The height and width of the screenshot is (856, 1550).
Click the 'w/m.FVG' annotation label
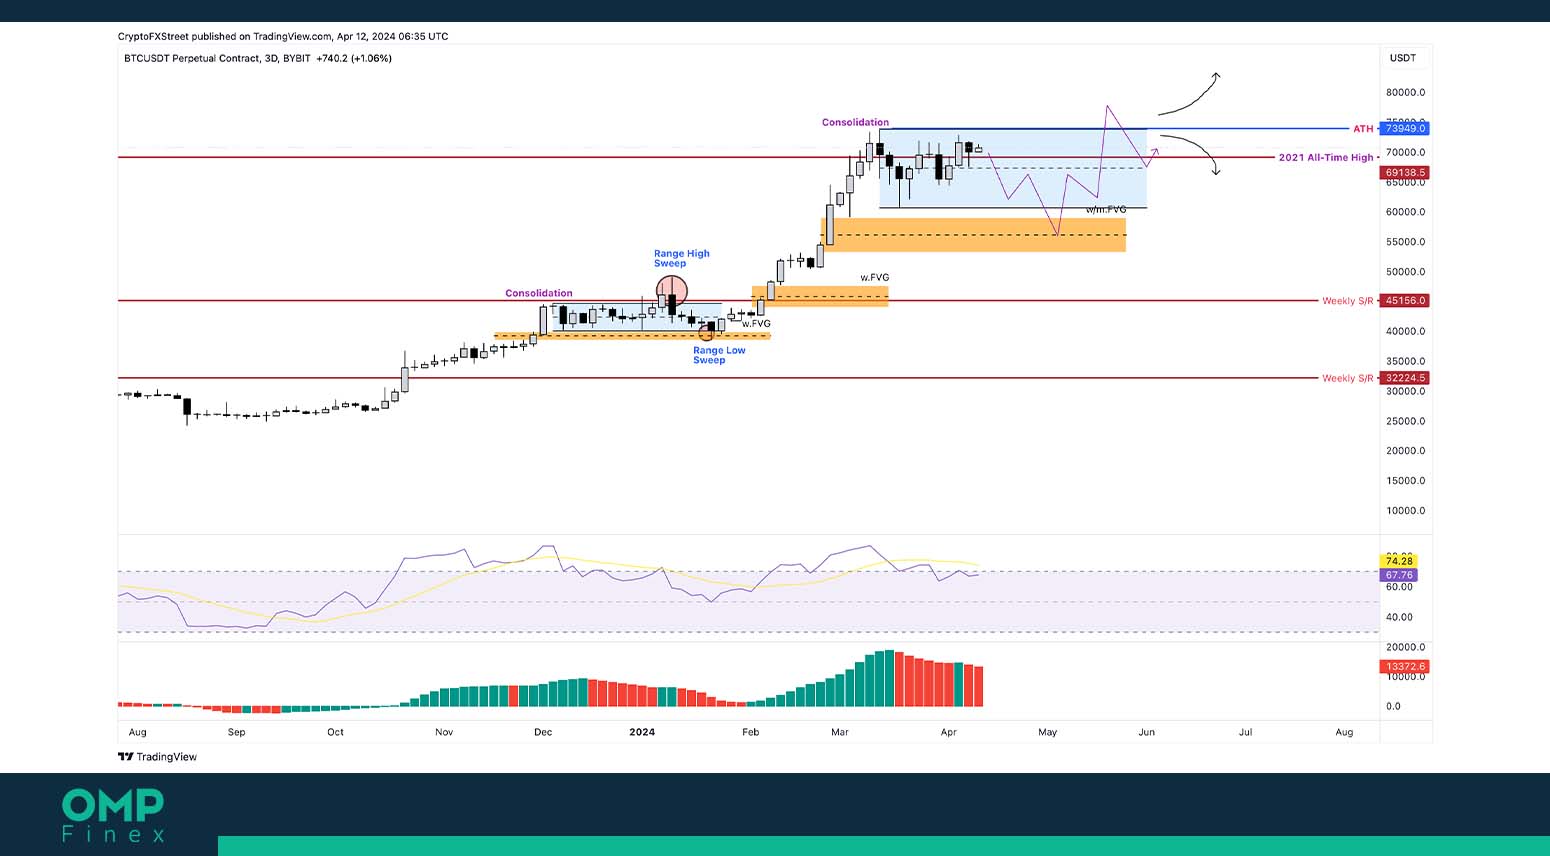(x=1106, y=210)
